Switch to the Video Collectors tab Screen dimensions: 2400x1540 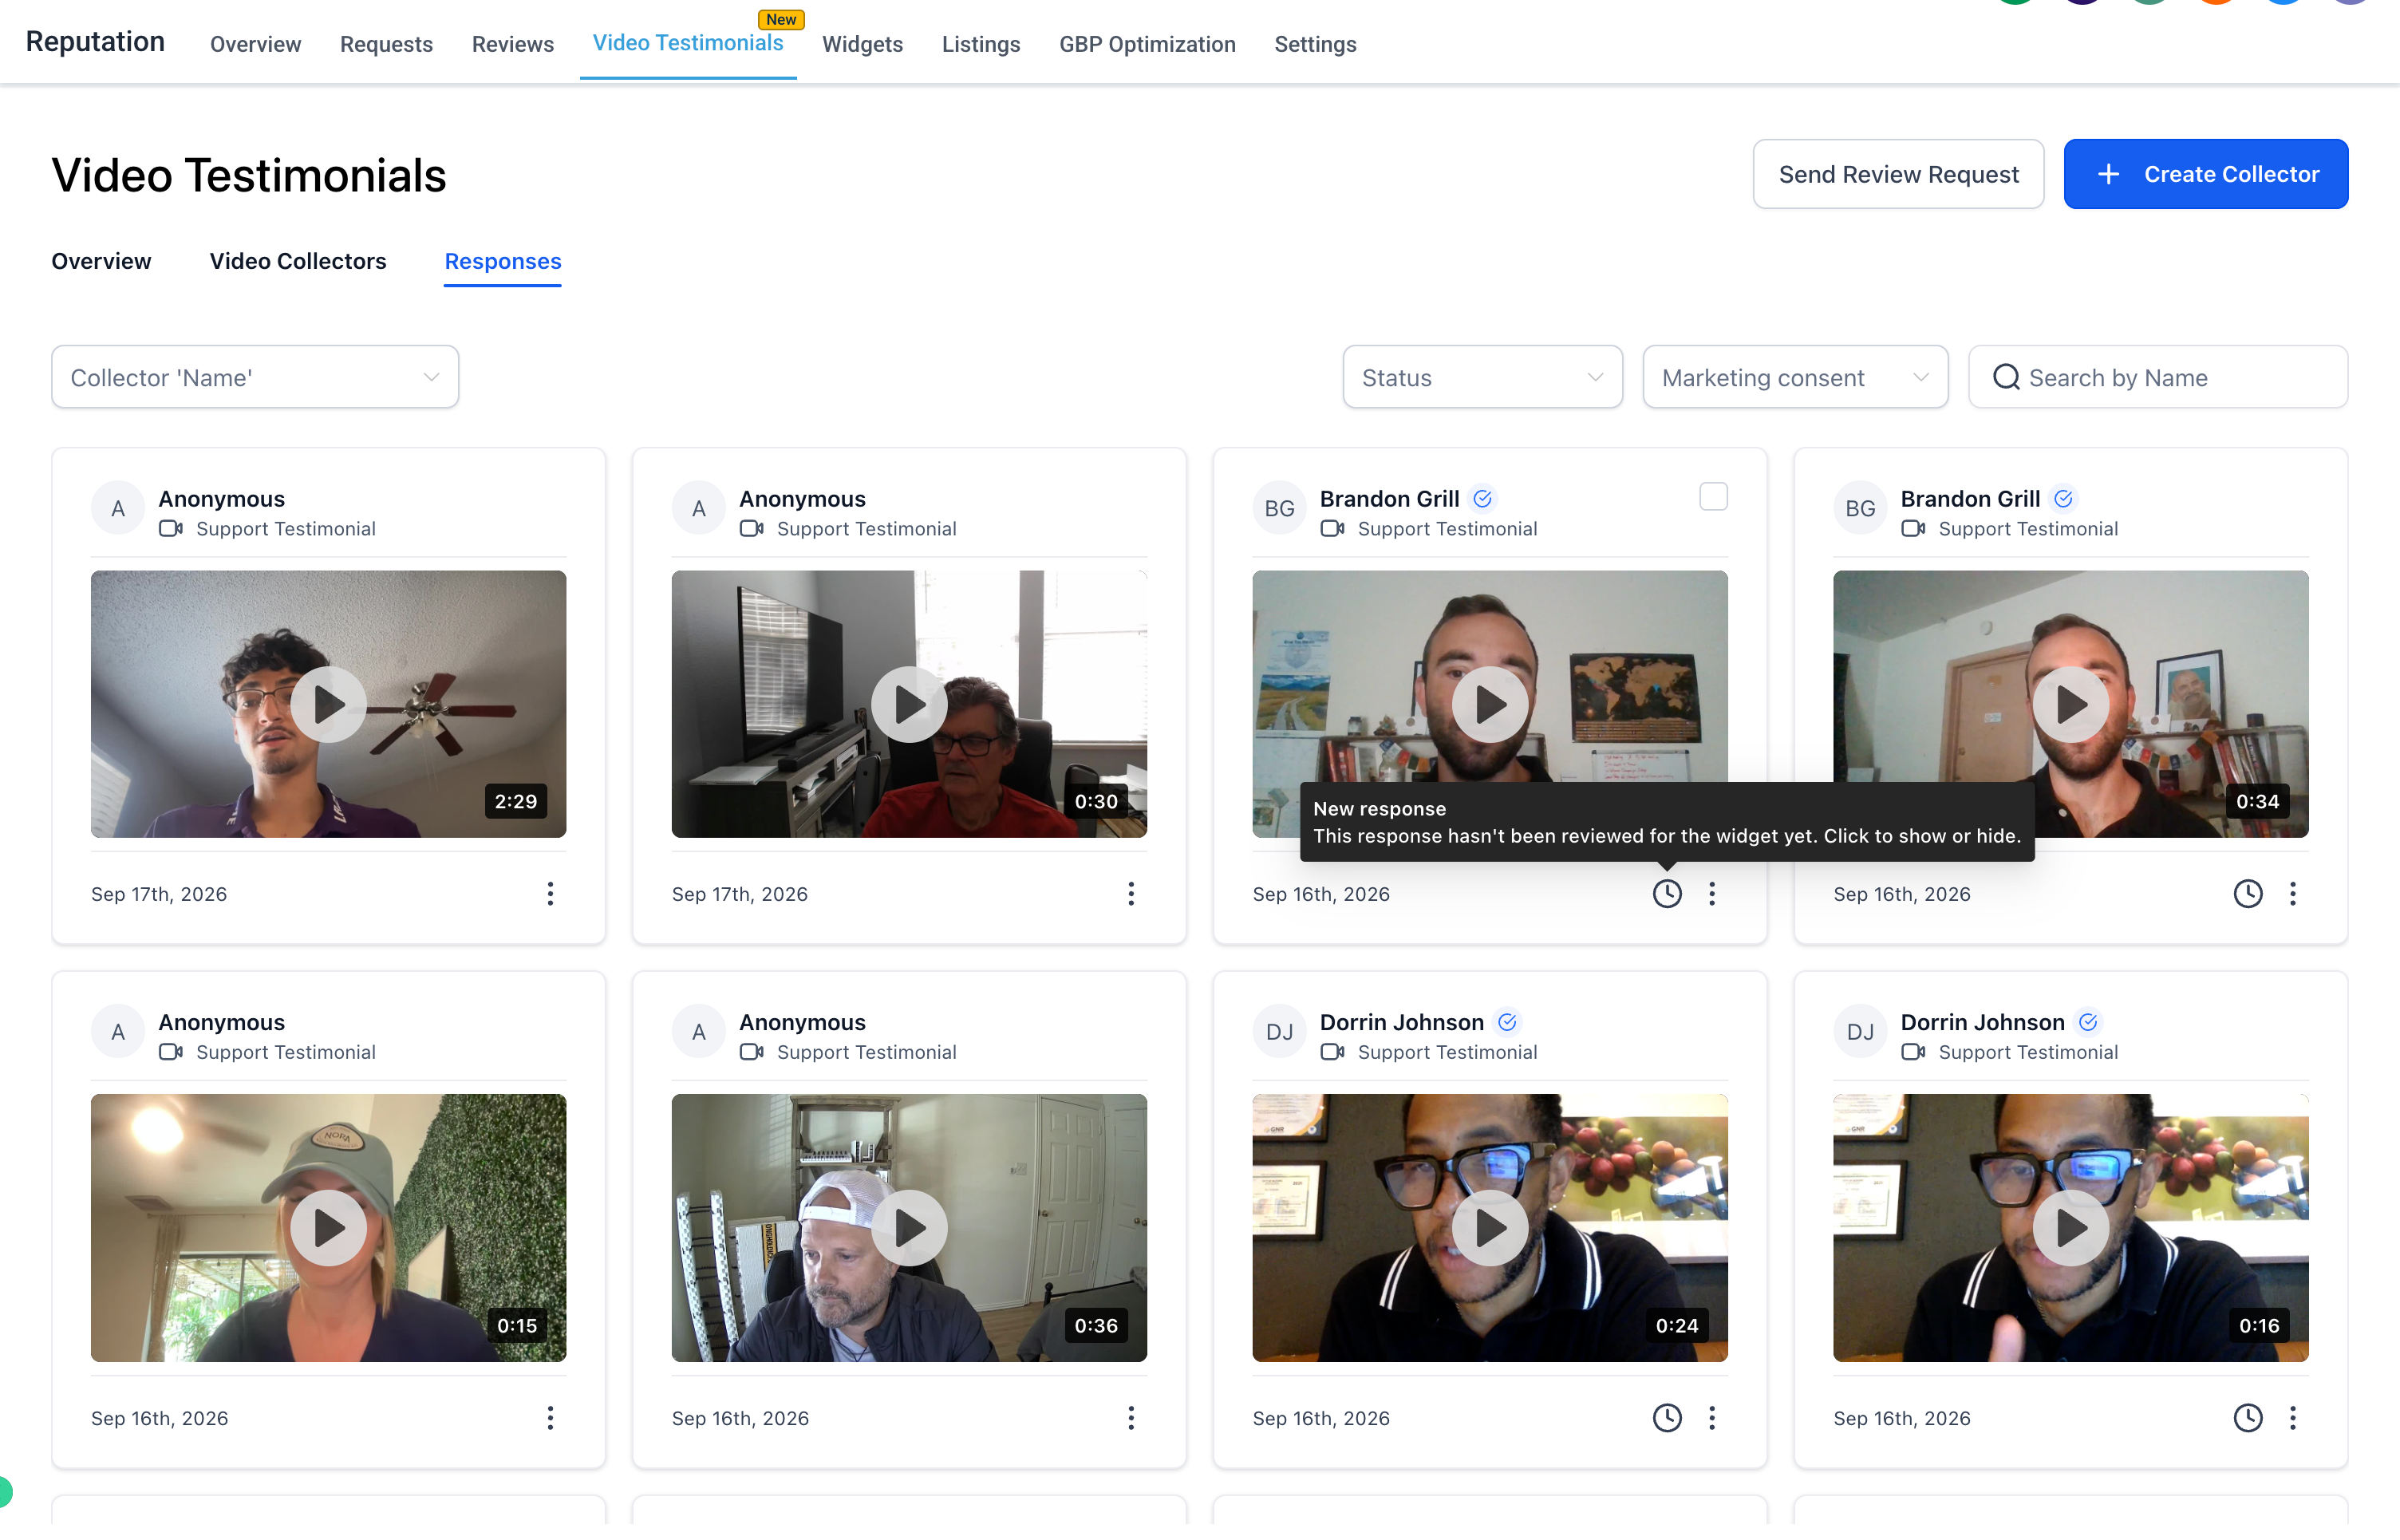pyautogui.click(x=298, y=261)
